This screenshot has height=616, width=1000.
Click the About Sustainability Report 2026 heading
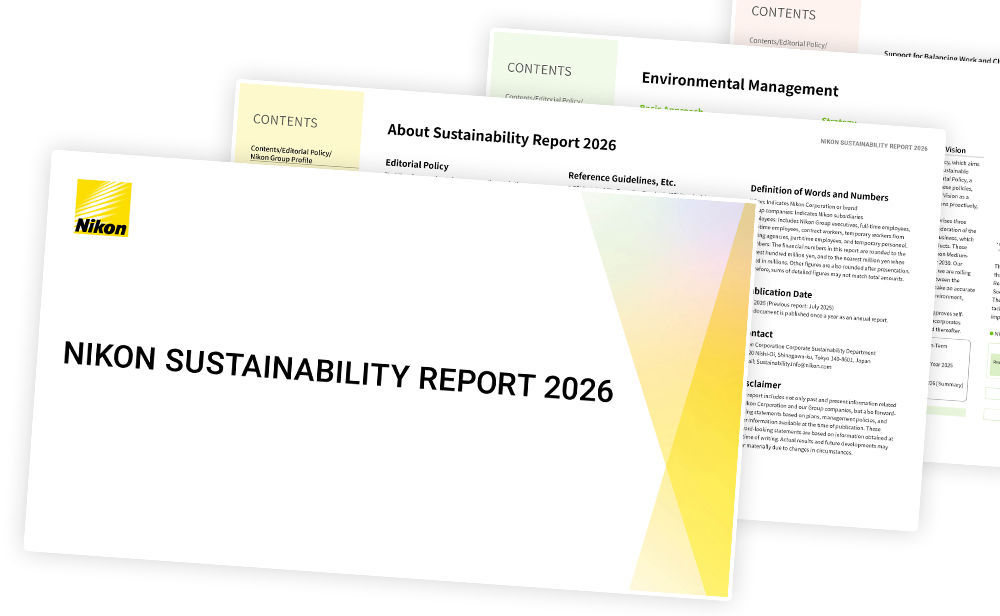click(502, 137)
